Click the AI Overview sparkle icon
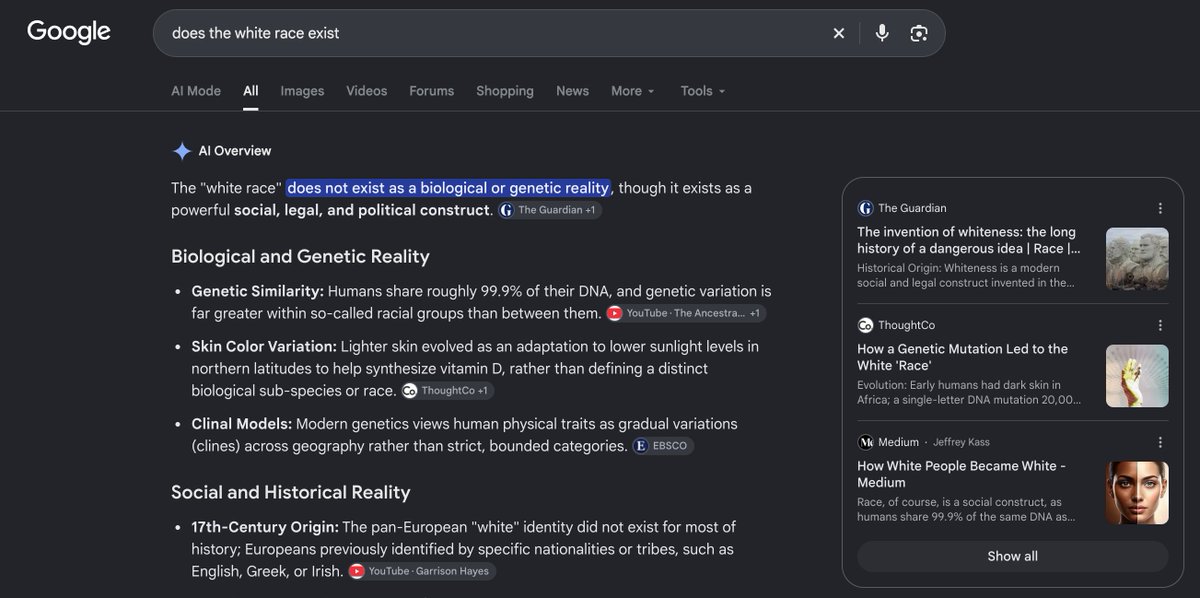 click(x=182, y=151)
